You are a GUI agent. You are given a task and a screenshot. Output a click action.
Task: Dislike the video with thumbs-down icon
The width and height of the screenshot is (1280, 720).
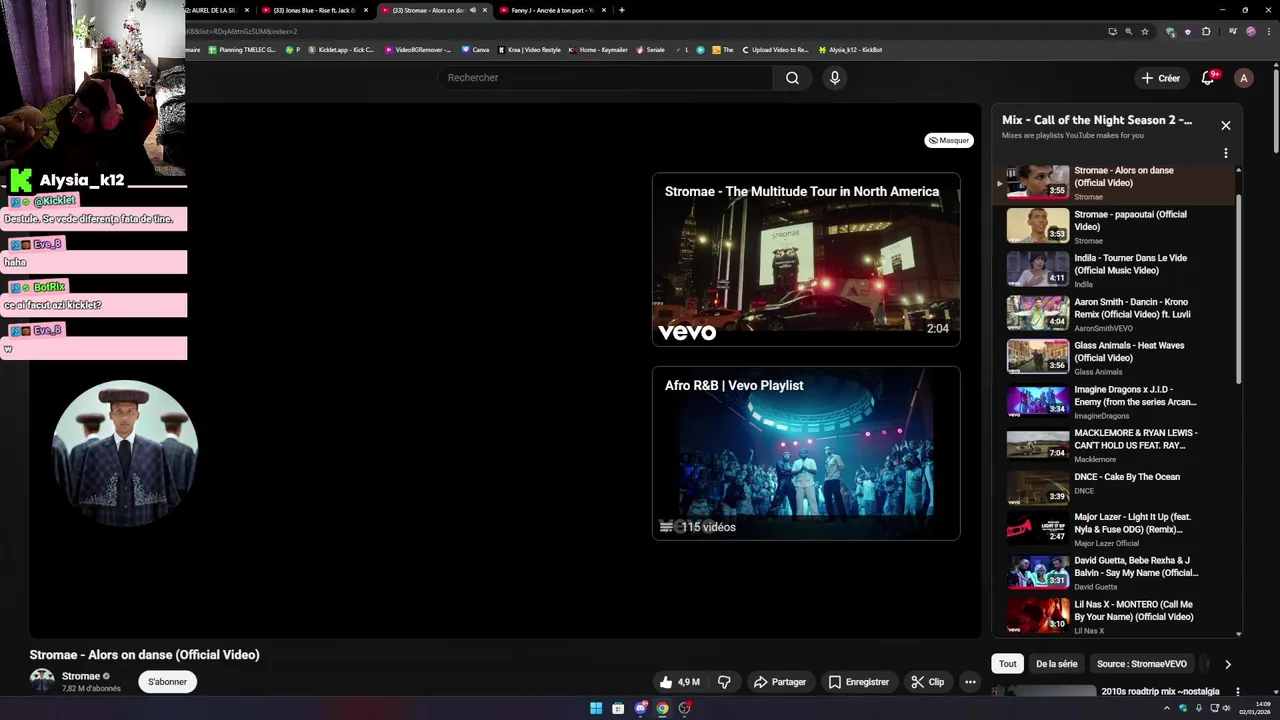(x=724, y=682)
